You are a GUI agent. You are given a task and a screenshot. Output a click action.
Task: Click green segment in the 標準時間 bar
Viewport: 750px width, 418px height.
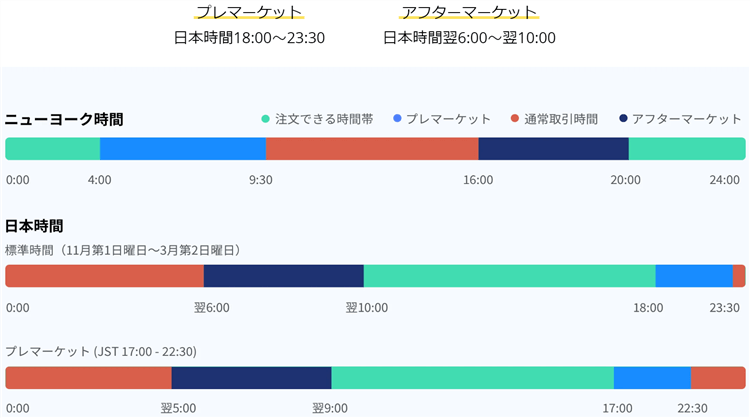pyautogui.click(x=509, y=277)
